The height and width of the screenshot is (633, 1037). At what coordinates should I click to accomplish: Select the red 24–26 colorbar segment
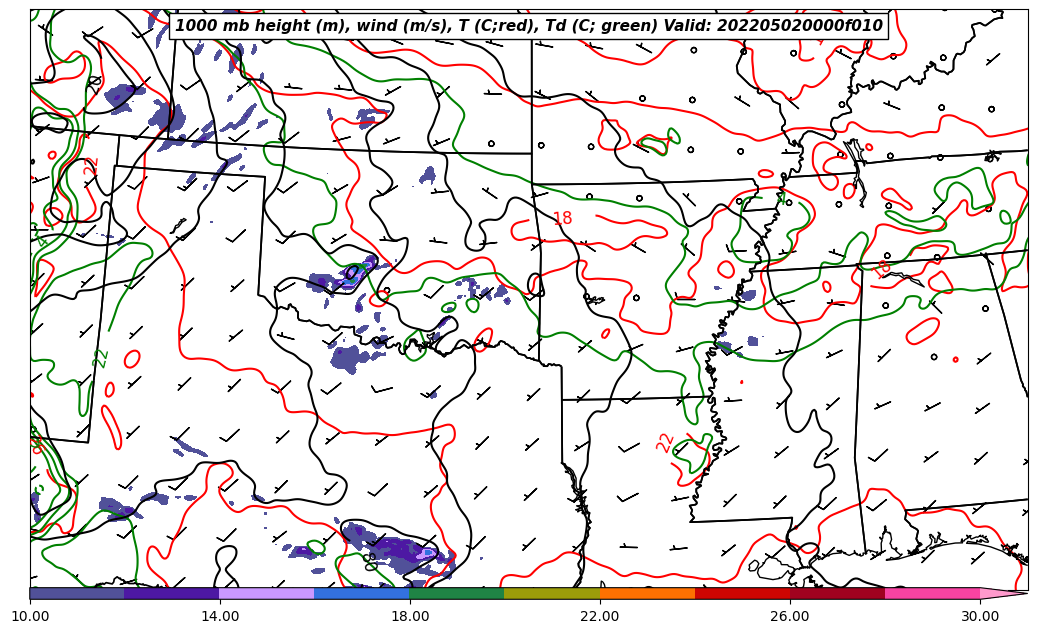pyautogui.click(x=742, y=593)
